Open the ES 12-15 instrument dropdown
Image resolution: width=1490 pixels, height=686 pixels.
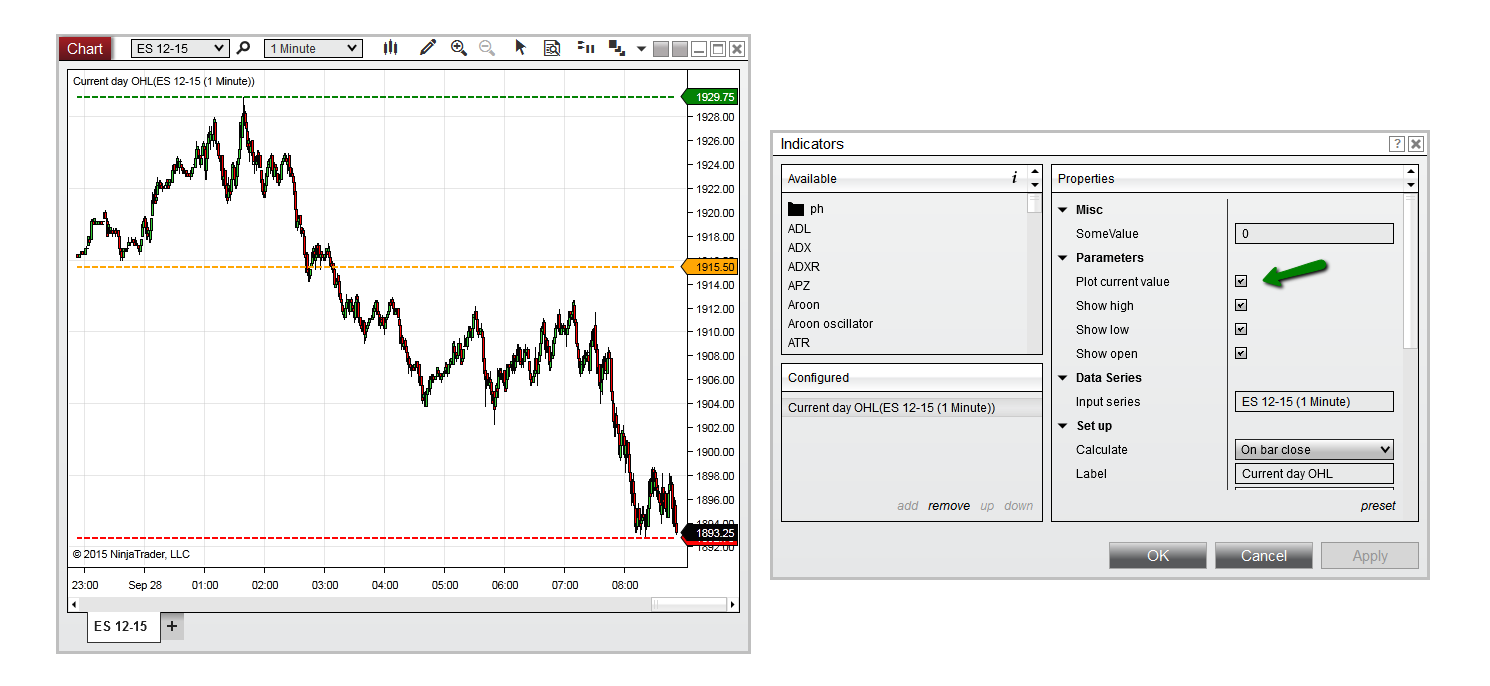point(180,48)
